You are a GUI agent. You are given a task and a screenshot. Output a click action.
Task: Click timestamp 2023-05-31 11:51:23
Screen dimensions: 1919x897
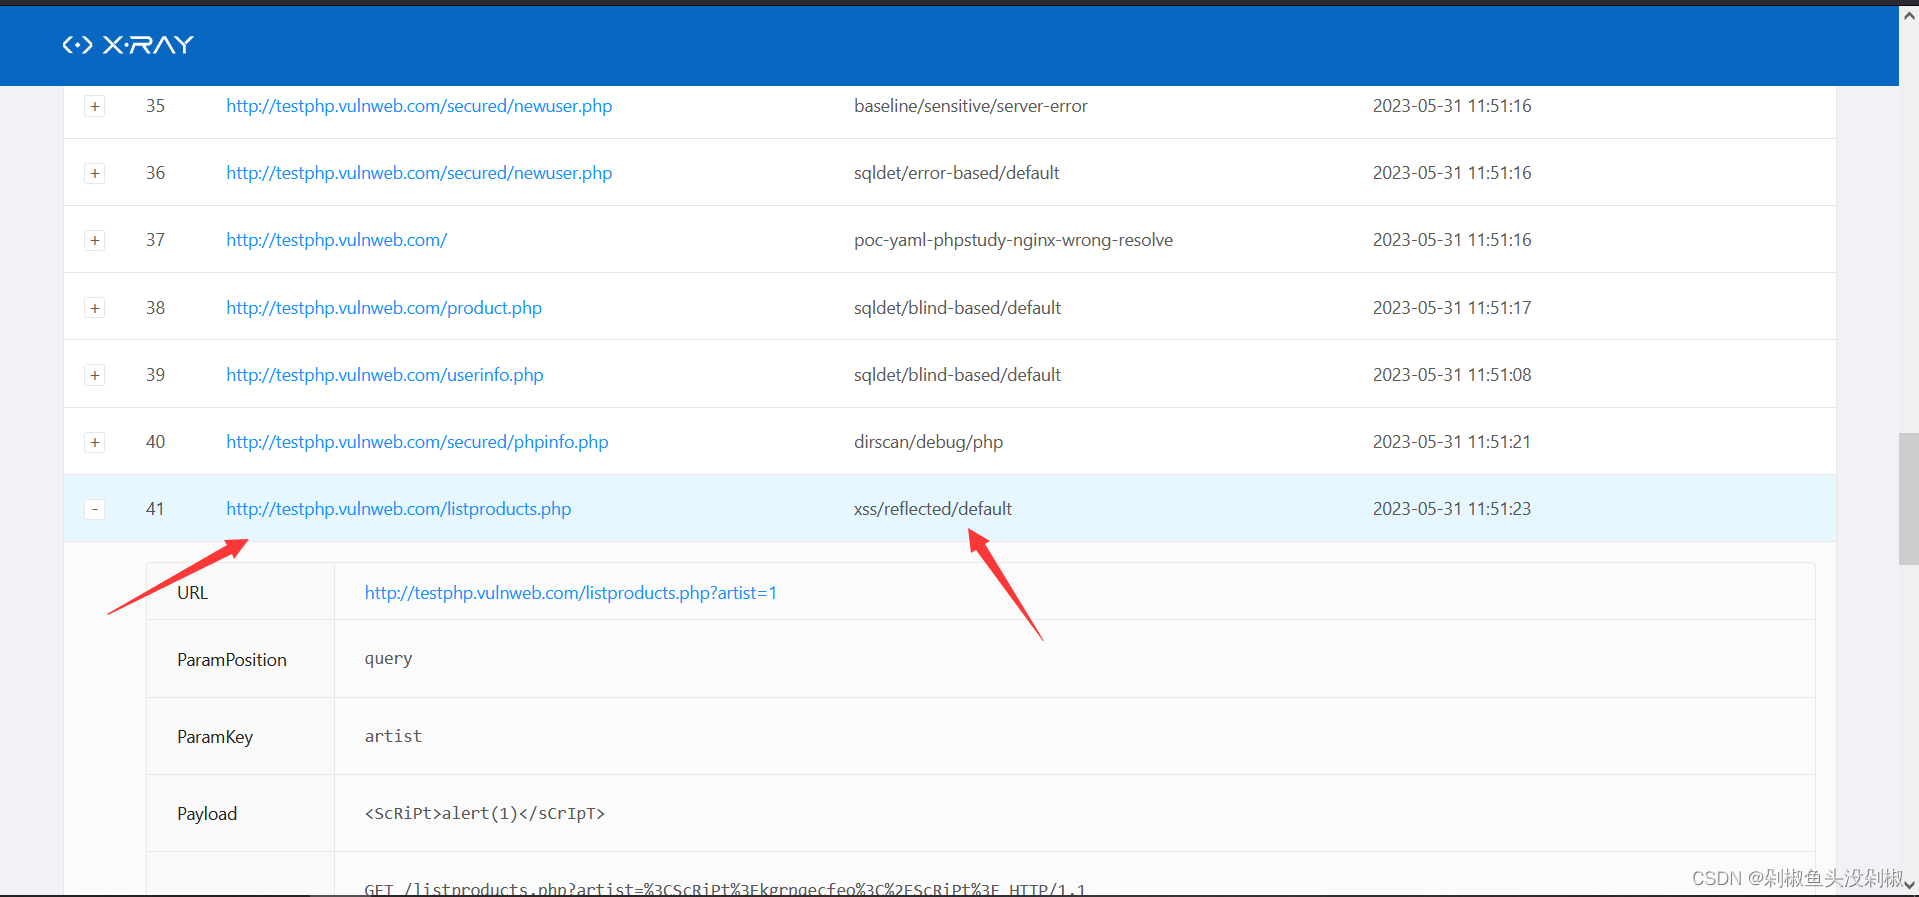pos(1452,509)
